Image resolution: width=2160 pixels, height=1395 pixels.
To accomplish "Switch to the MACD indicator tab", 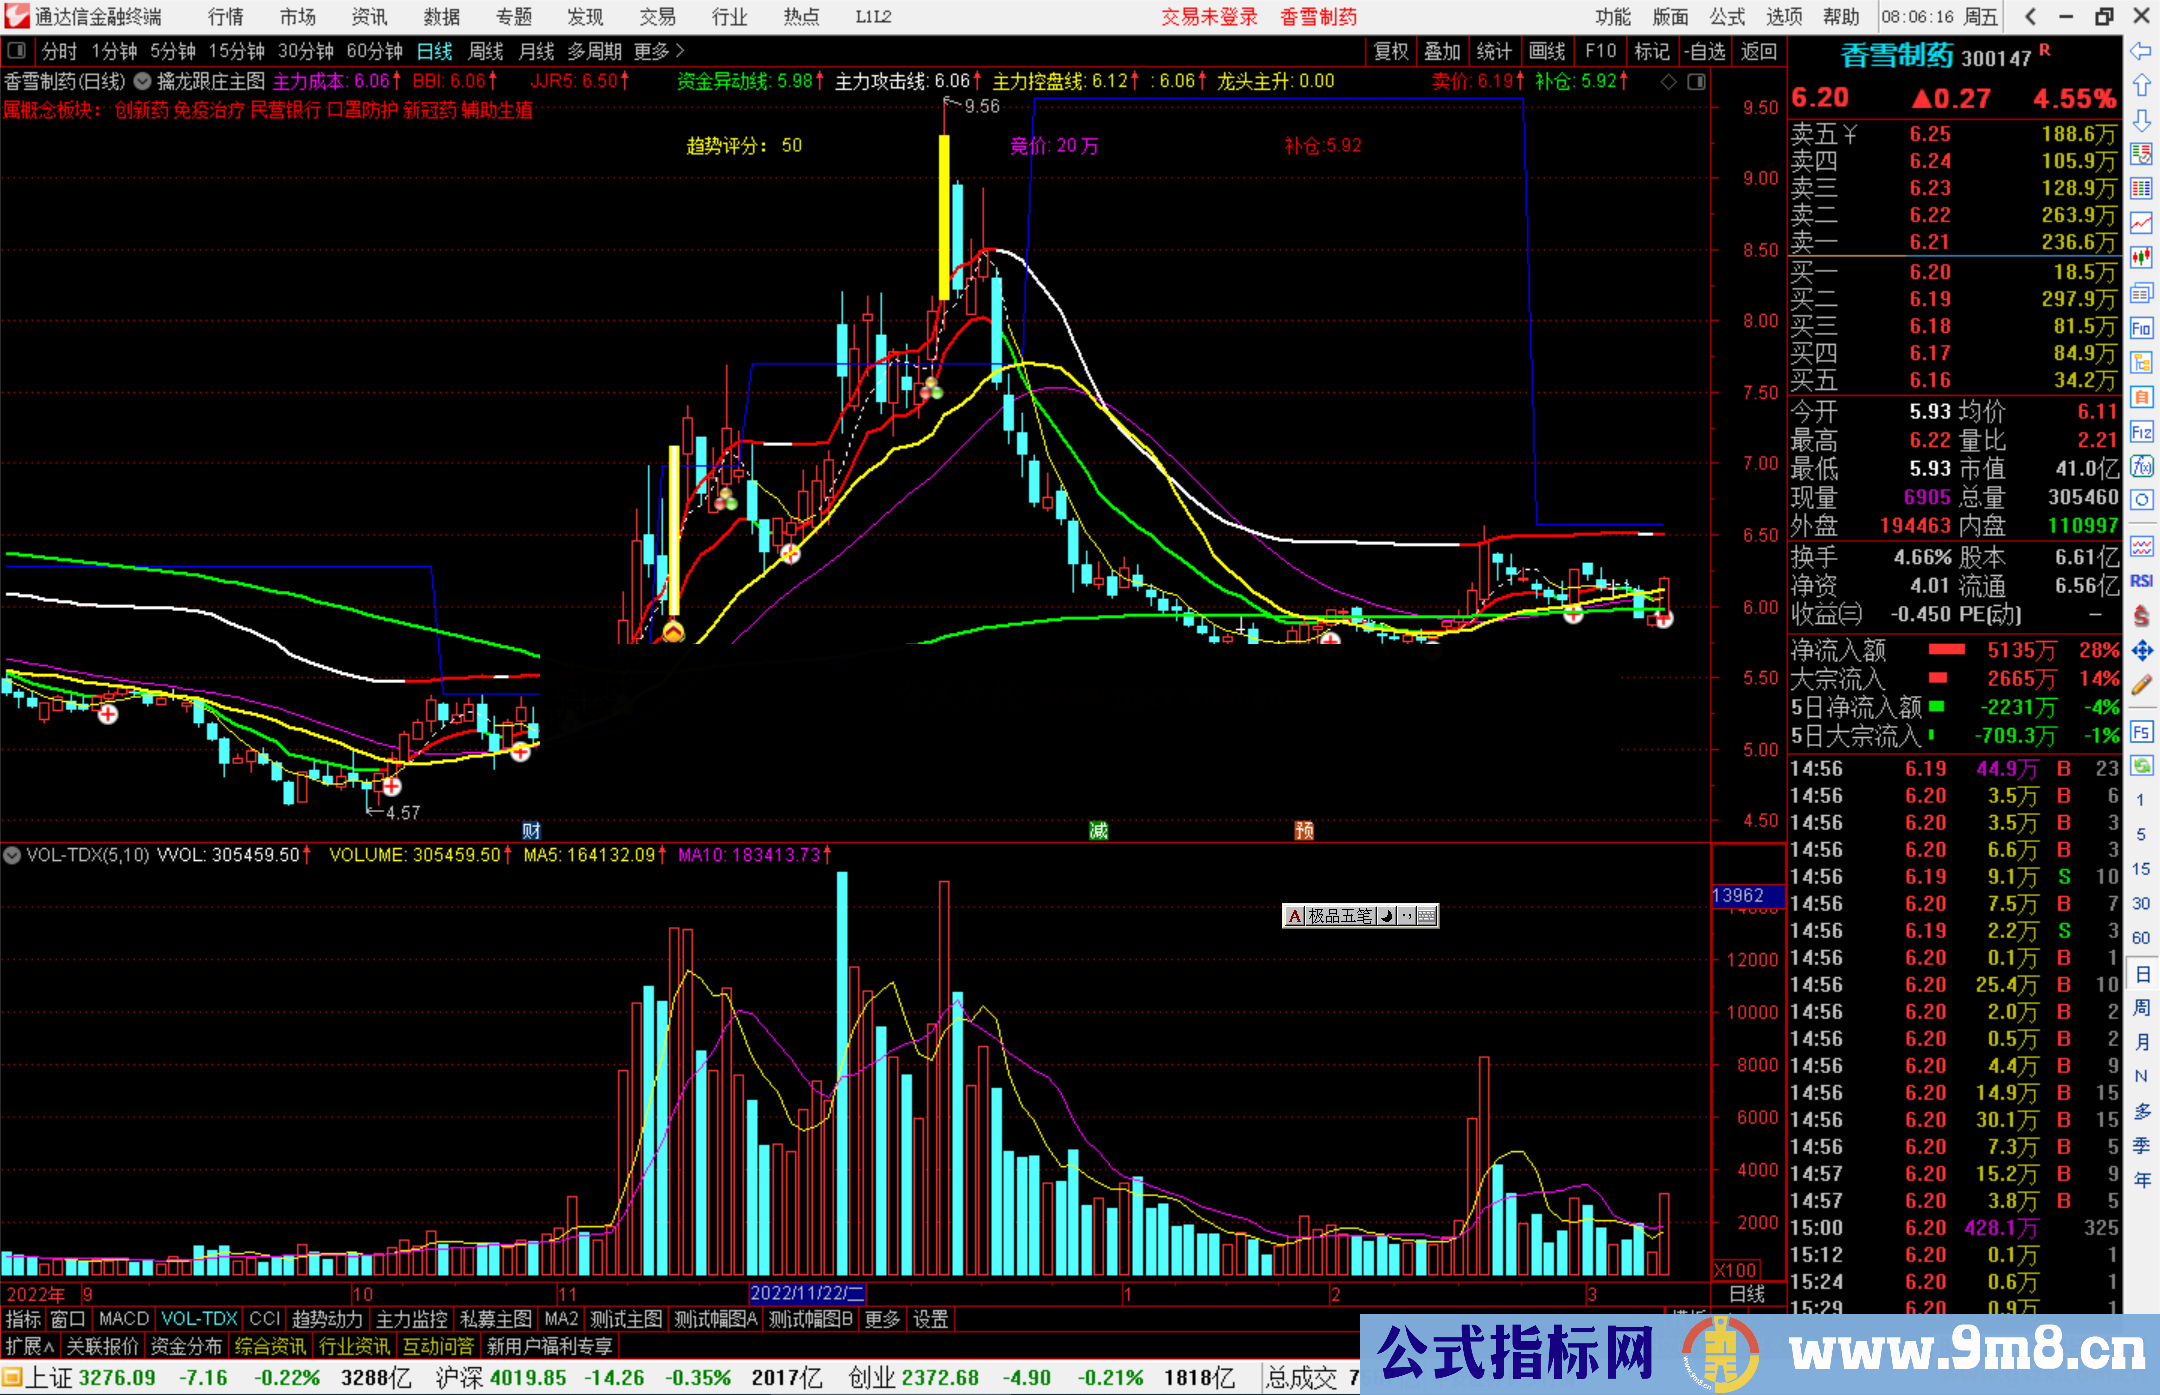I will click(123, 1319).
